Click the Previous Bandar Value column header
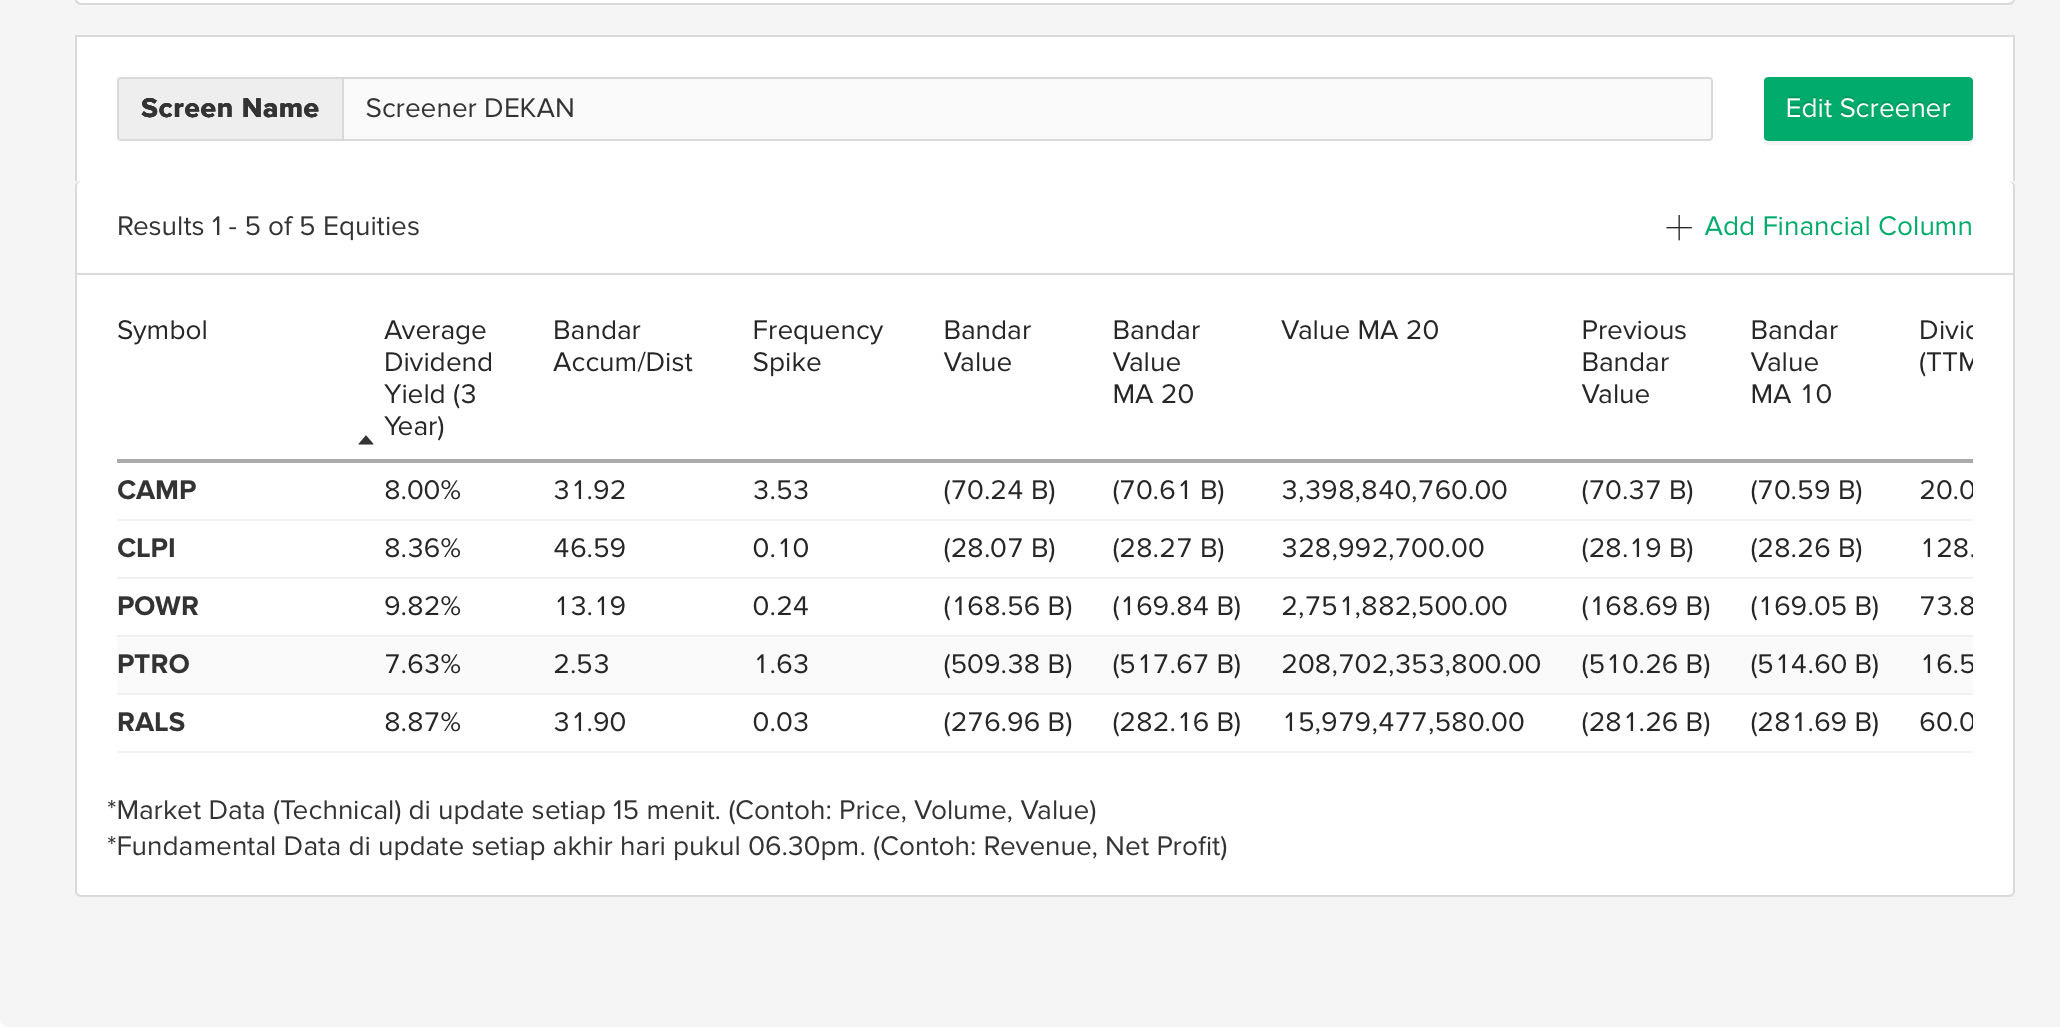The height and width of the screenshot is (1027, 2060). 1633,361
